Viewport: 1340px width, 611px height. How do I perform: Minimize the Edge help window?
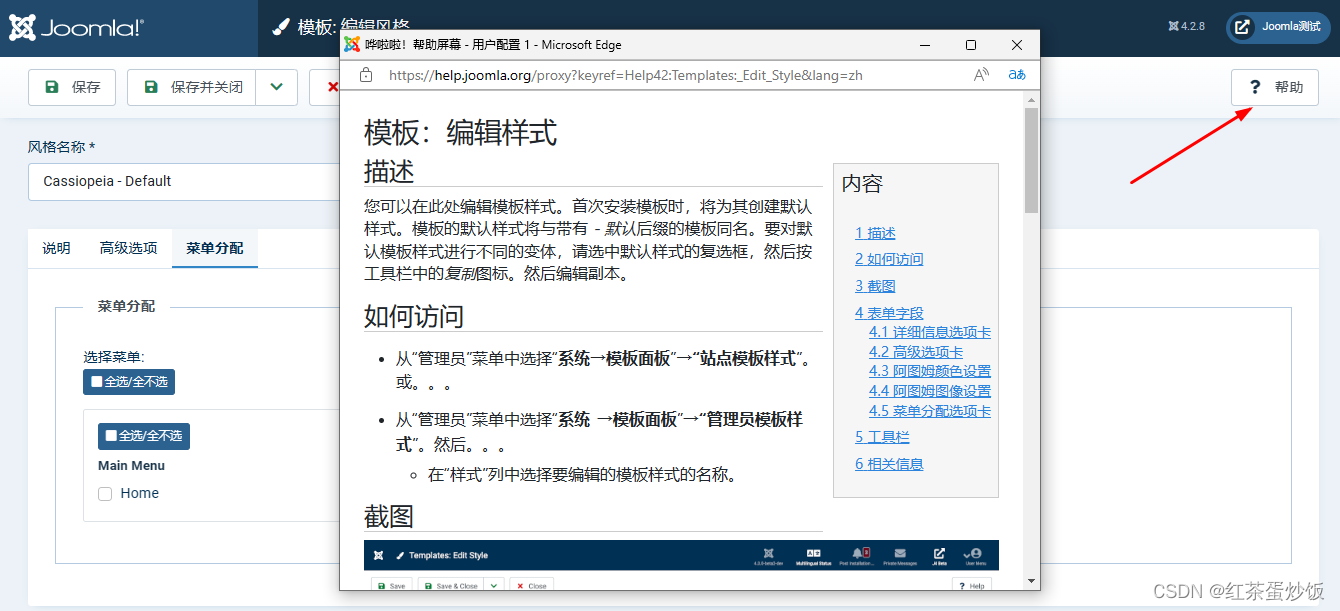click(924, 45)
